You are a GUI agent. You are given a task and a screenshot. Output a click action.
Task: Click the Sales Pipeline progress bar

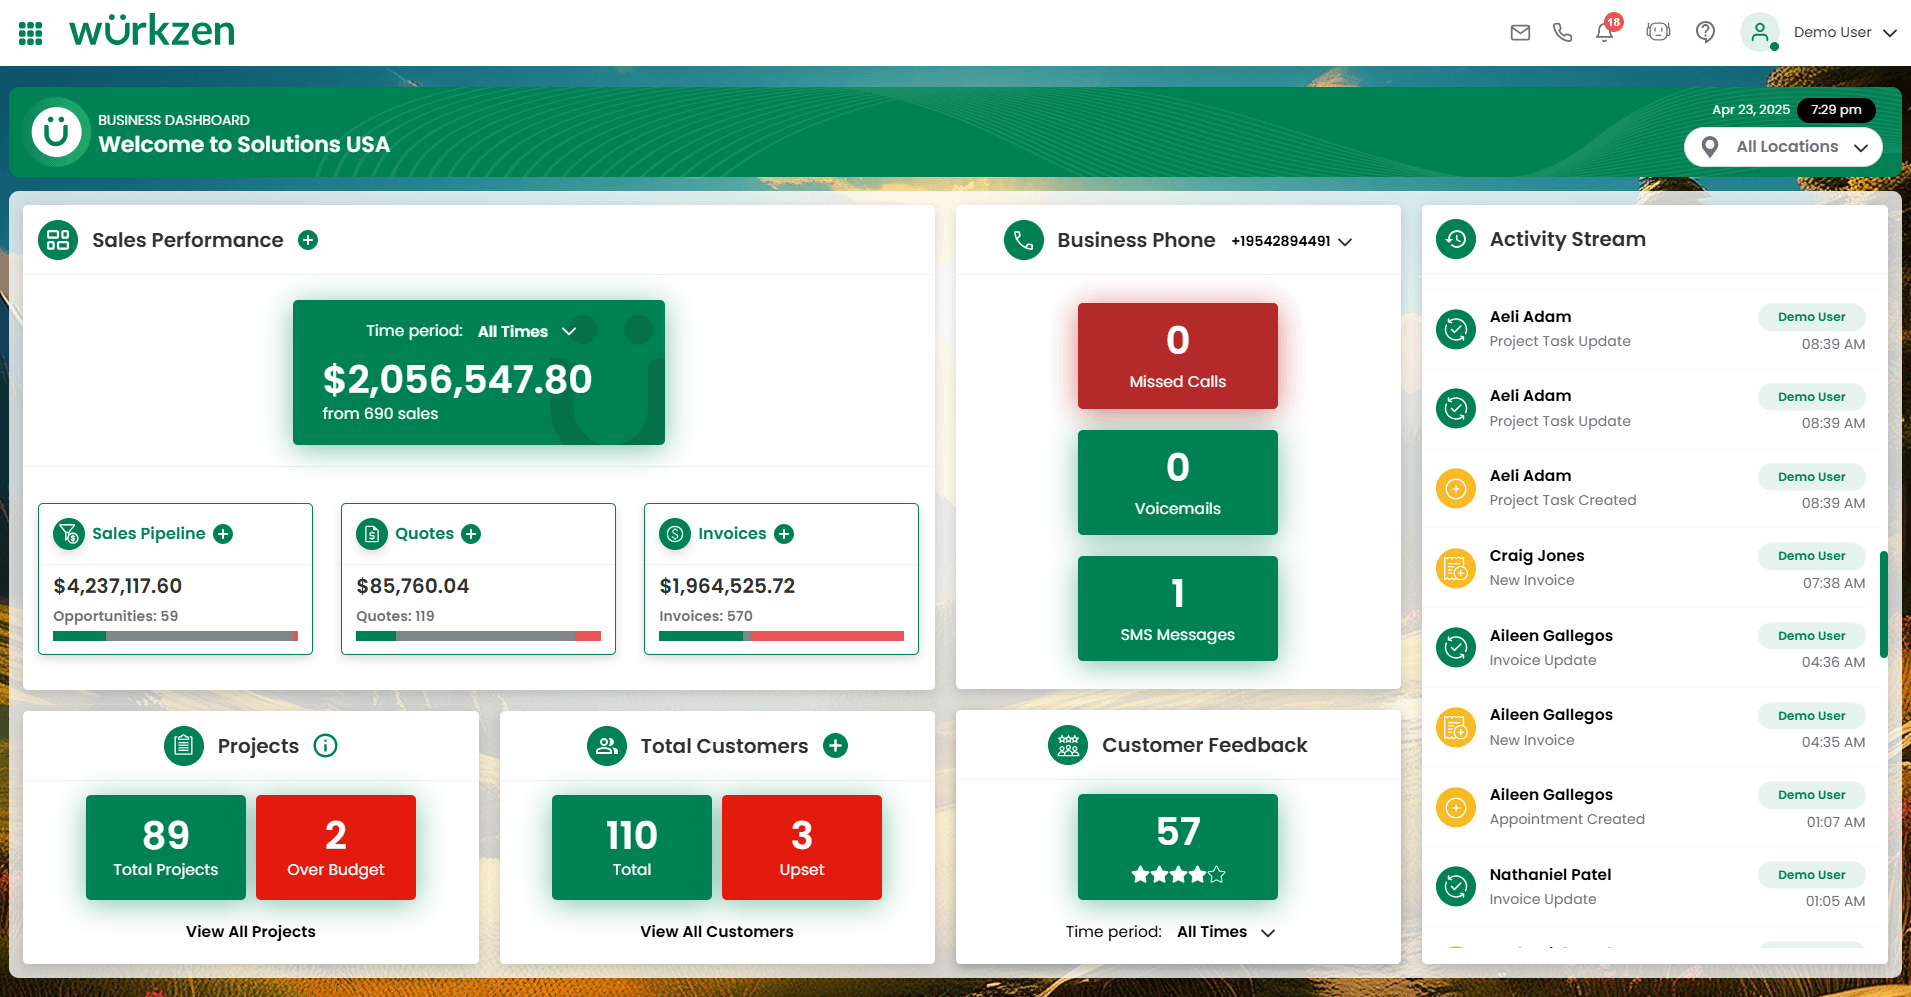175,636
